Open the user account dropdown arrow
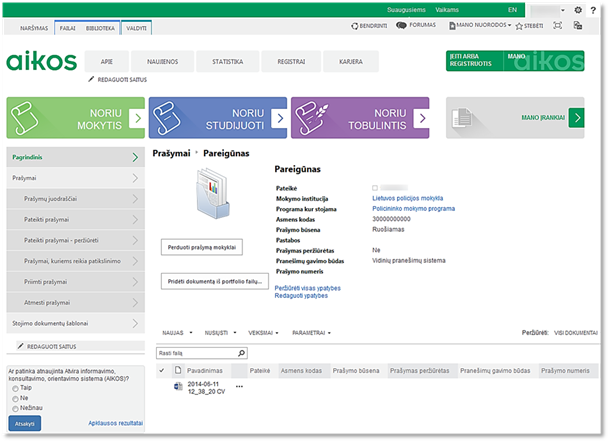 tap(562, 10)
